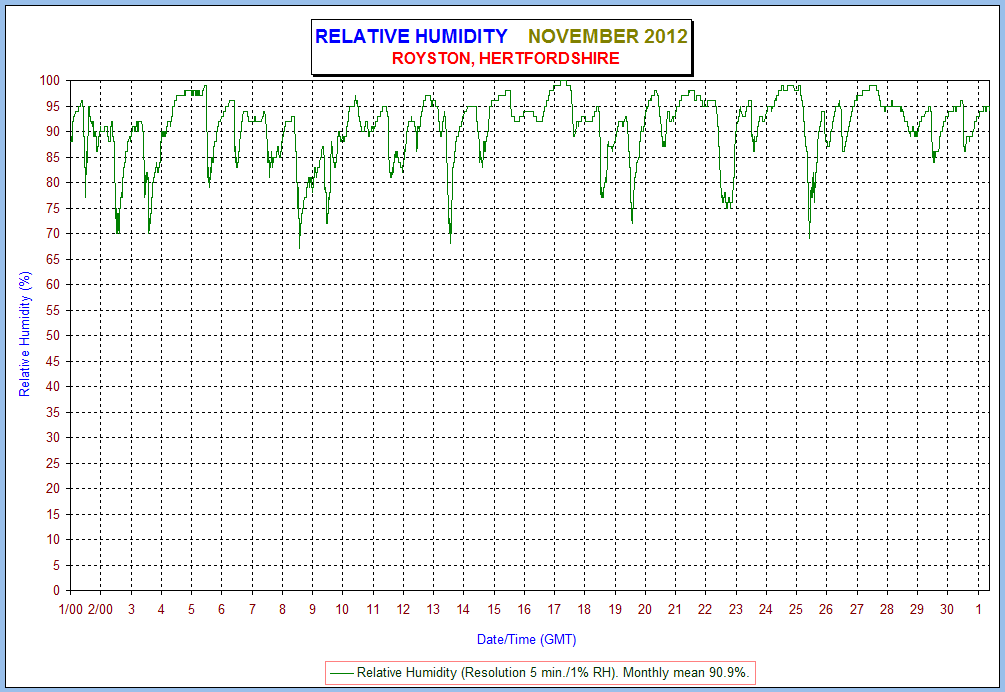
Task: Click the legend text with monthly mean 90.9%
Action: 552,673
